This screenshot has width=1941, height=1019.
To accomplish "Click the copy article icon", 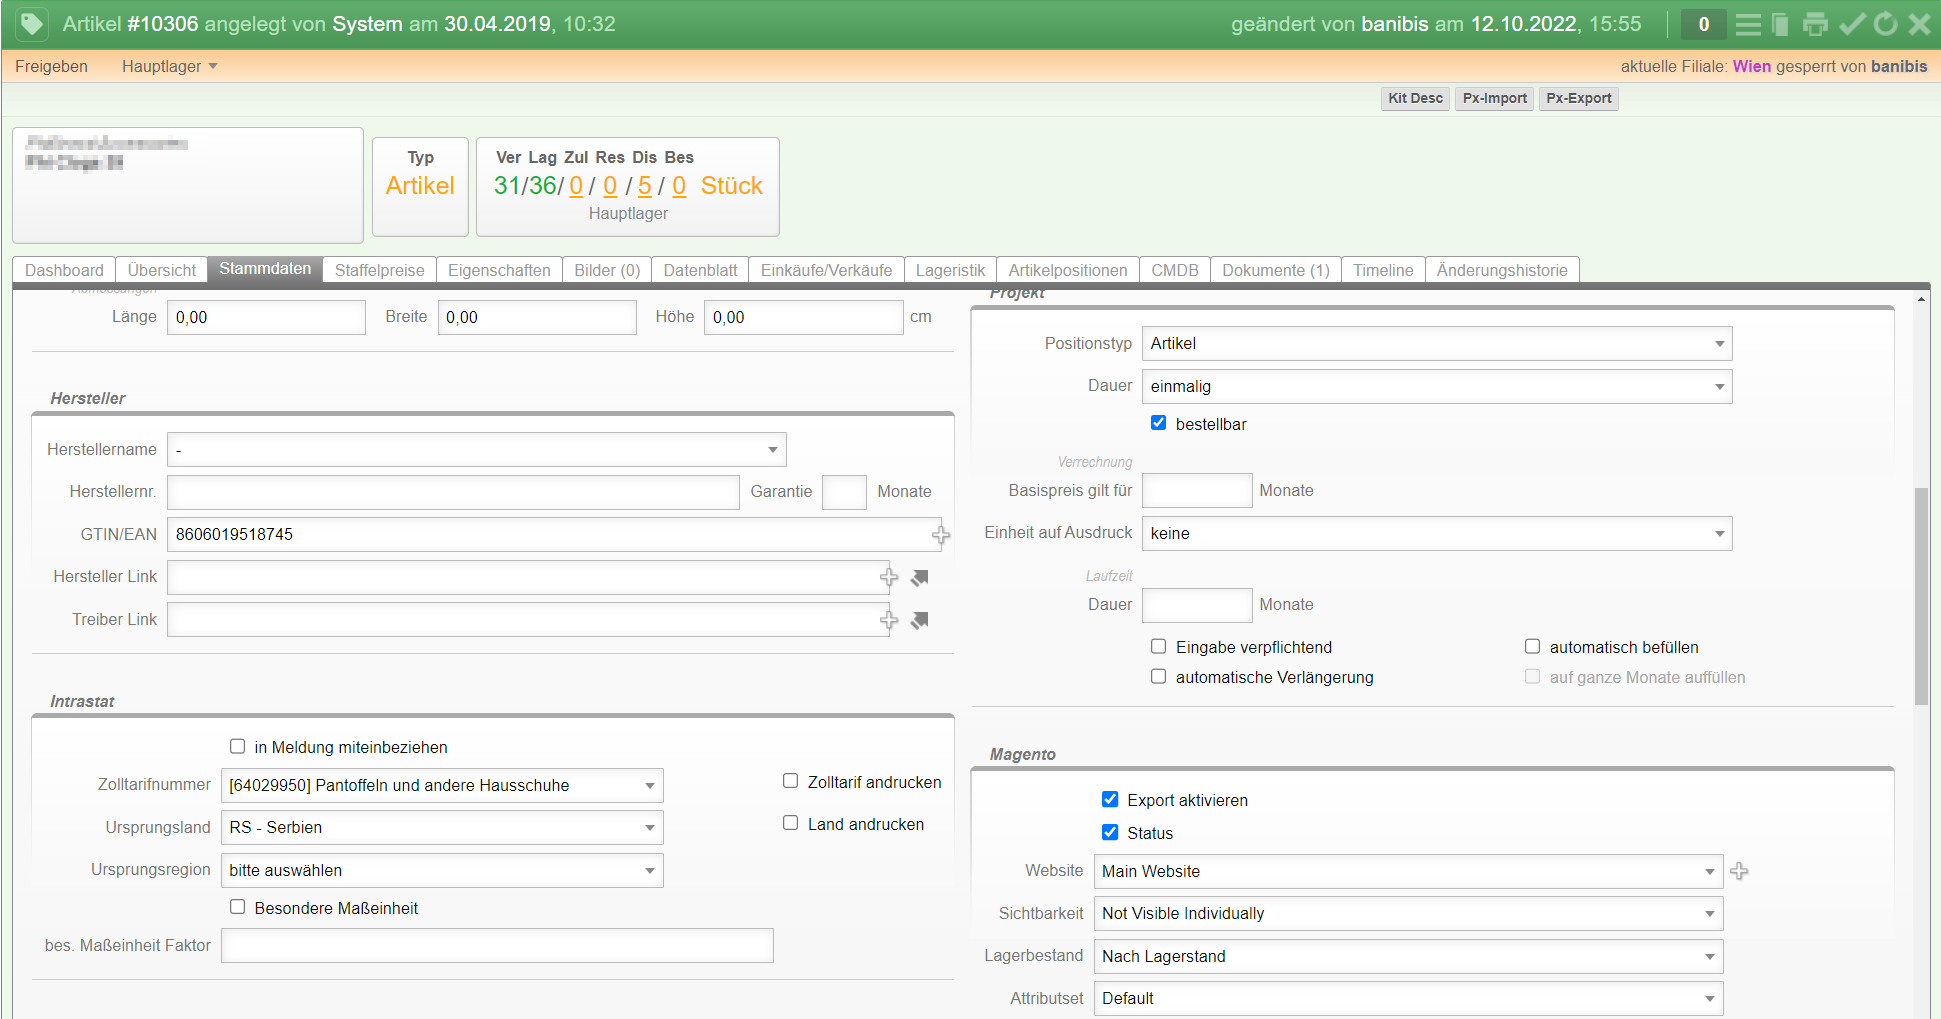I will (1780, 24).
